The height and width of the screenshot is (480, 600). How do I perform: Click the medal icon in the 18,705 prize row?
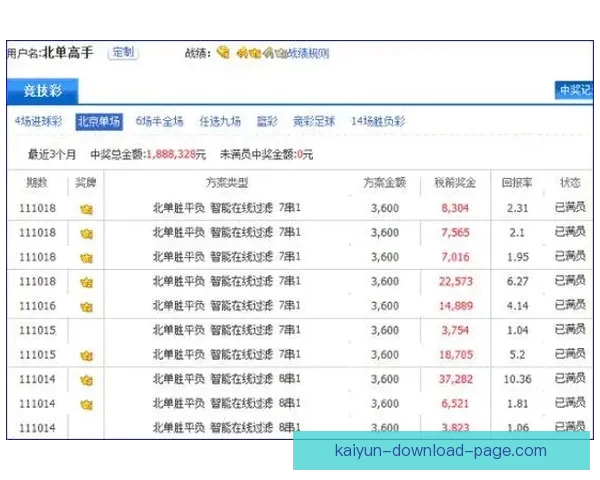coord(86,356)
